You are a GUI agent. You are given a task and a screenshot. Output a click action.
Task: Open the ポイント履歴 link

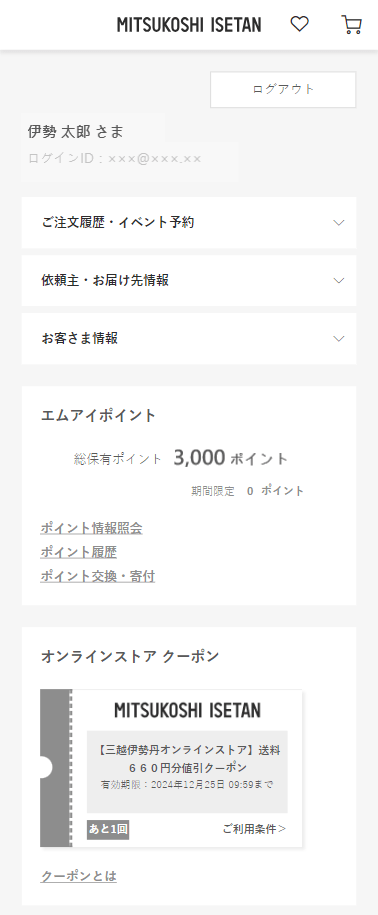[79, 552]
